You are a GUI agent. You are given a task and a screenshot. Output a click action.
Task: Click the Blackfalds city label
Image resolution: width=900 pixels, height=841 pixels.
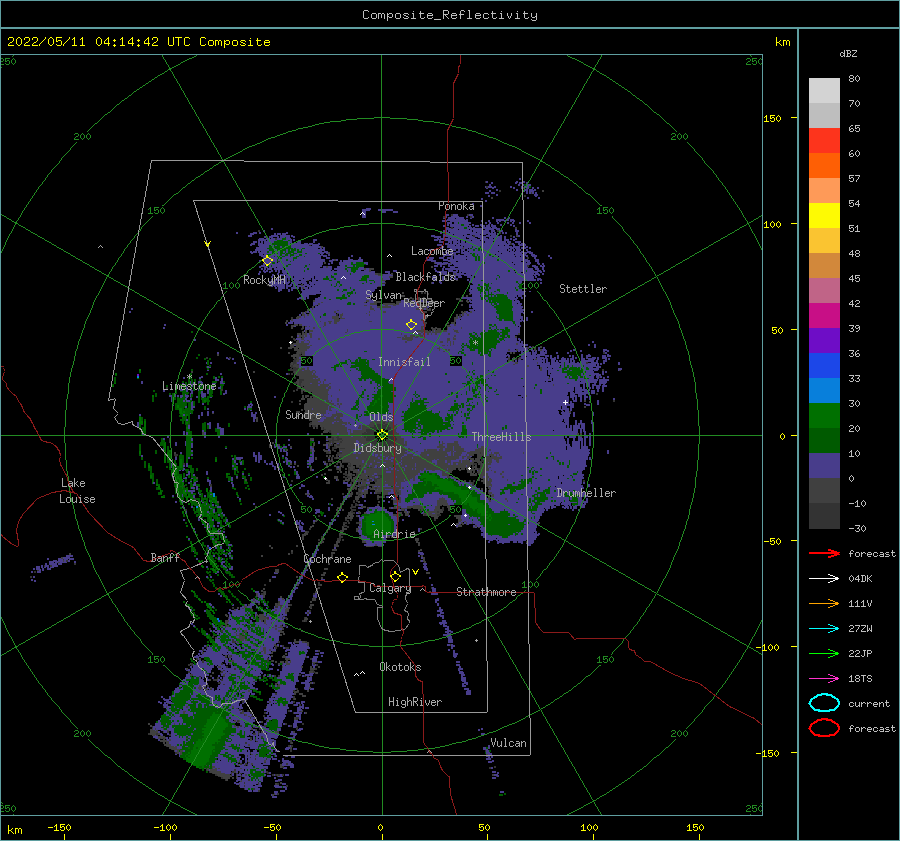pyautogui.click(x=425, y=277)
